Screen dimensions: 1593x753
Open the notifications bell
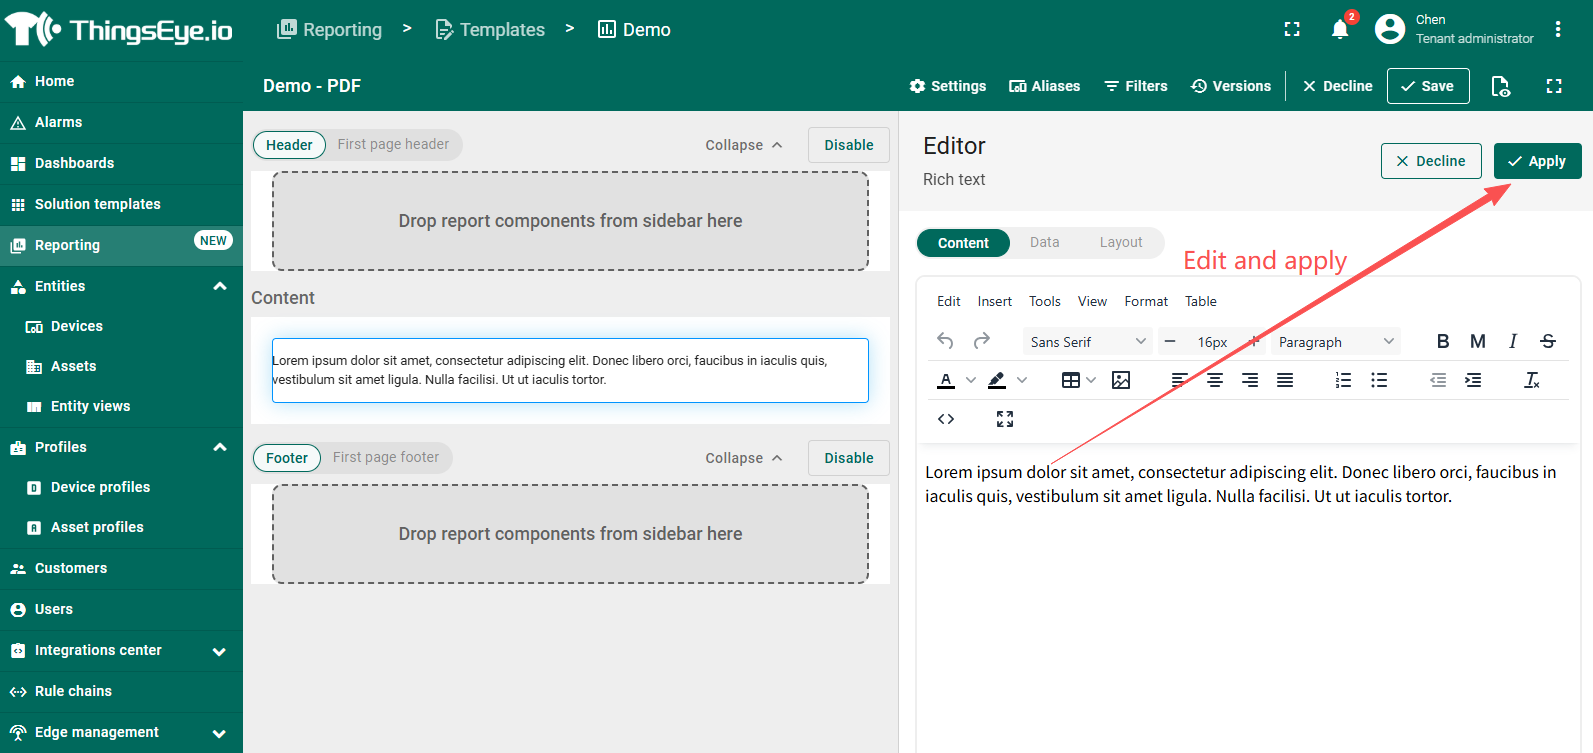1340,30
